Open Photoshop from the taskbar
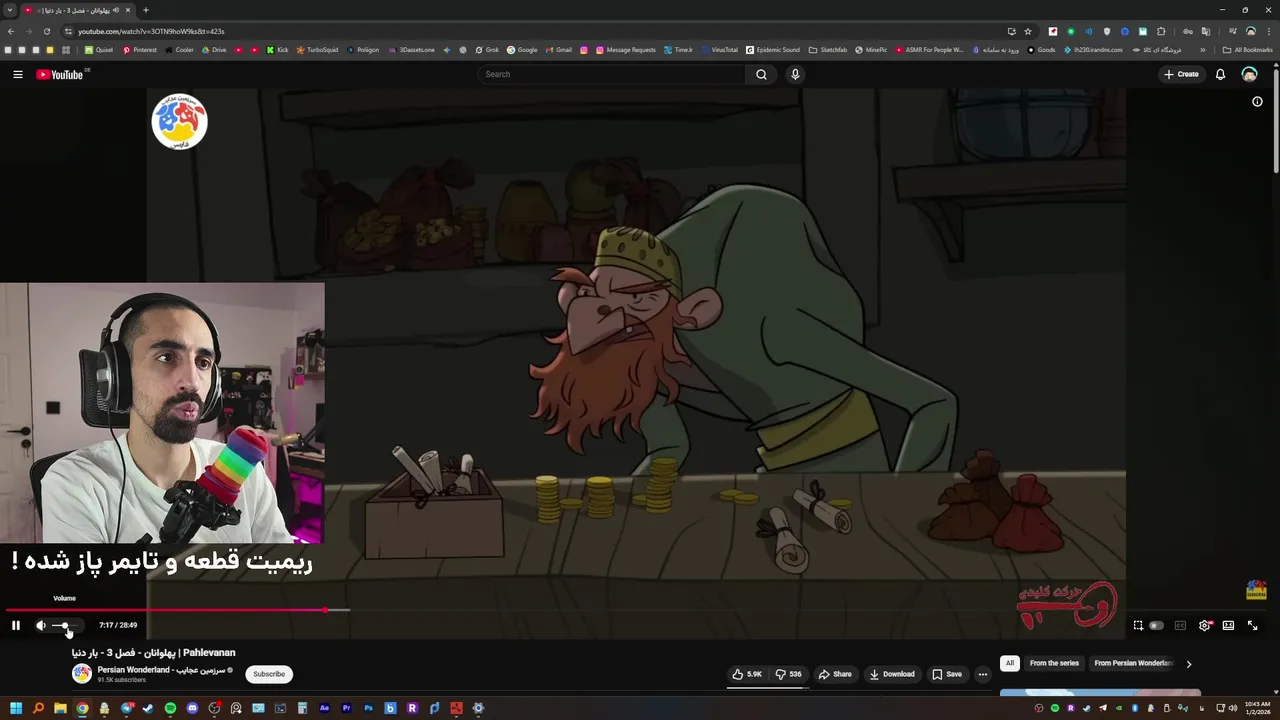This screenshot has width=1280, height=720. coord(368,708)
